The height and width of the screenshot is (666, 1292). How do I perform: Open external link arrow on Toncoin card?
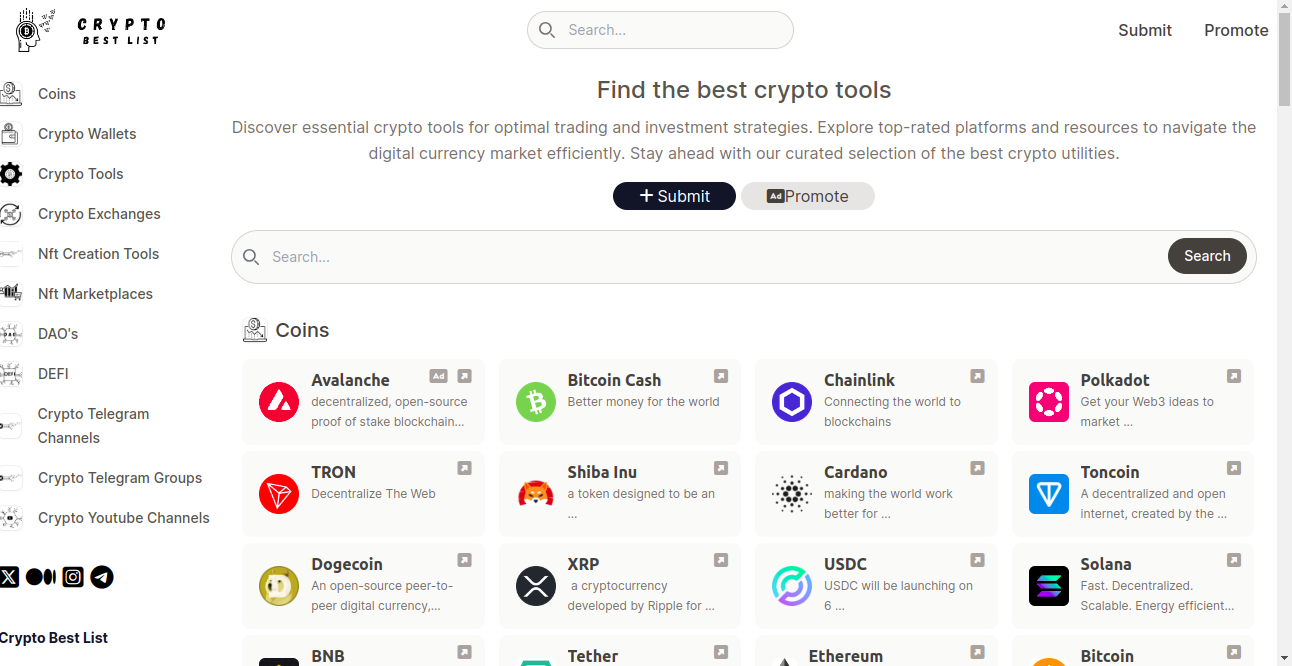pos(1234,468)
